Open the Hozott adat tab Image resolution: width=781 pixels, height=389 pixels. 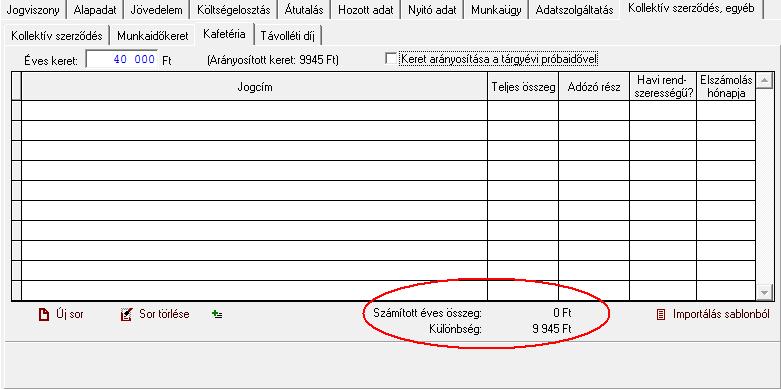tap(366, 9)
